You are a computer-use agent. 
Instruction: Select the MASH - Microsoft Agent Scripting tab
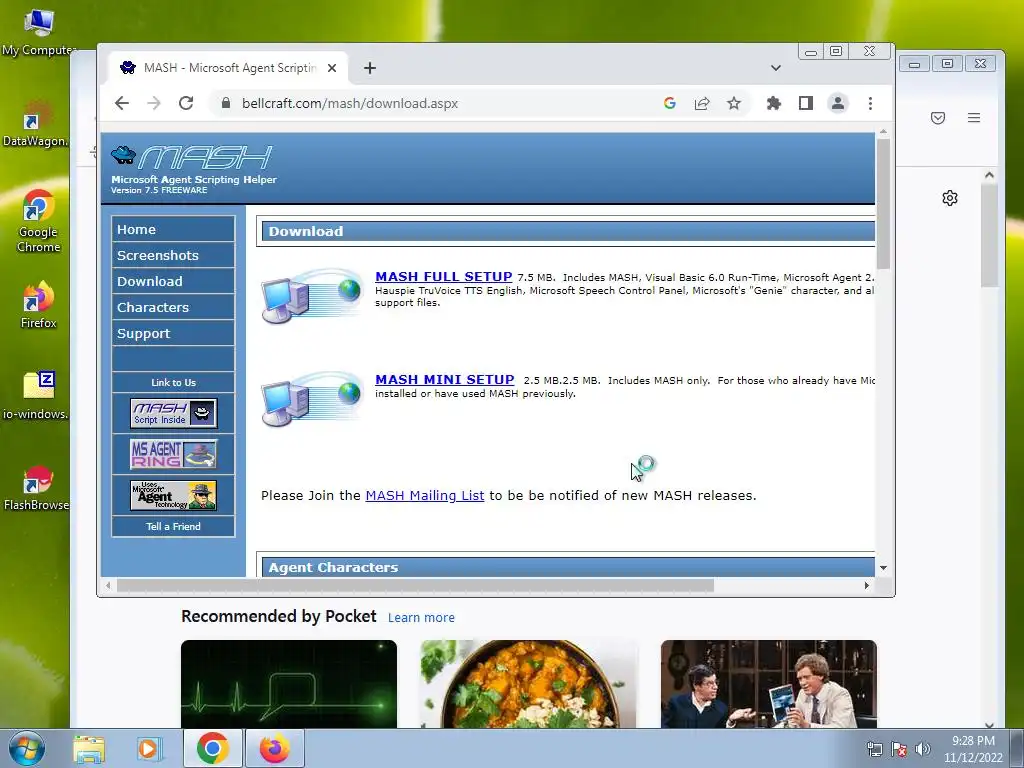coord(228,68)
